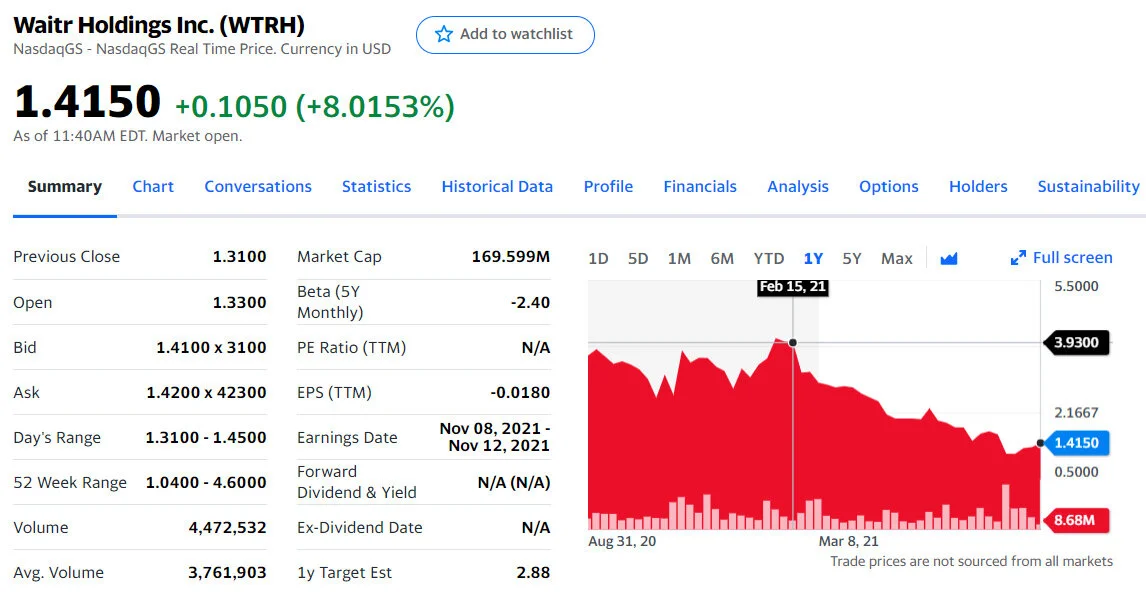Click the Beta value -2.40

tap(531, 302)
